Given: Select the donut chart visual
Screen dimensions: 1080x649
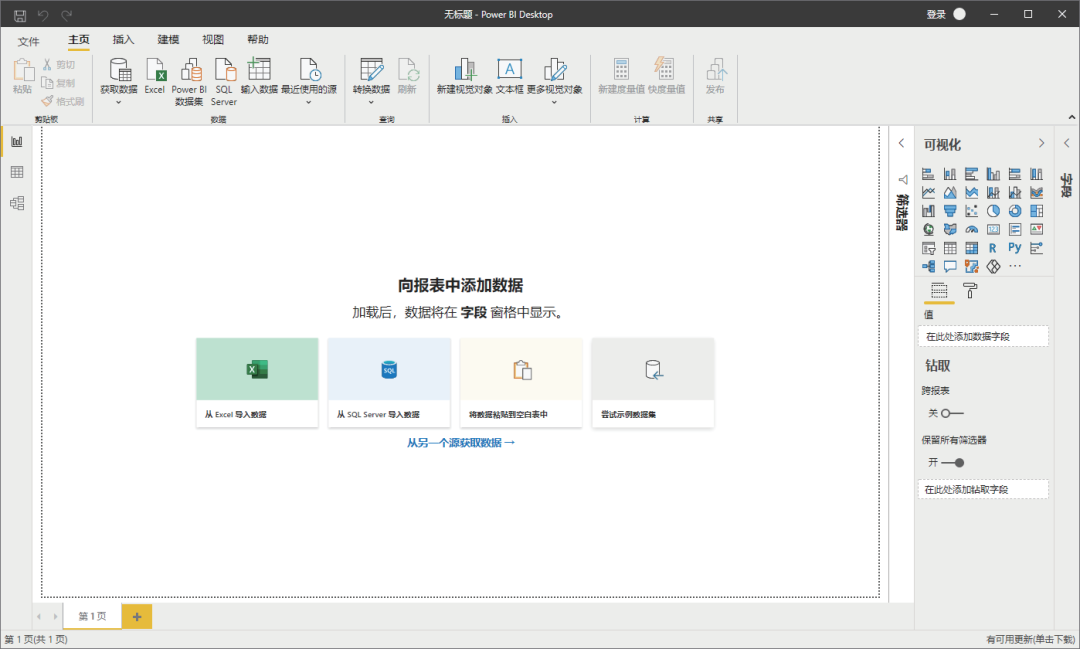Looking at the screenshot, I should pos(1015,211).
